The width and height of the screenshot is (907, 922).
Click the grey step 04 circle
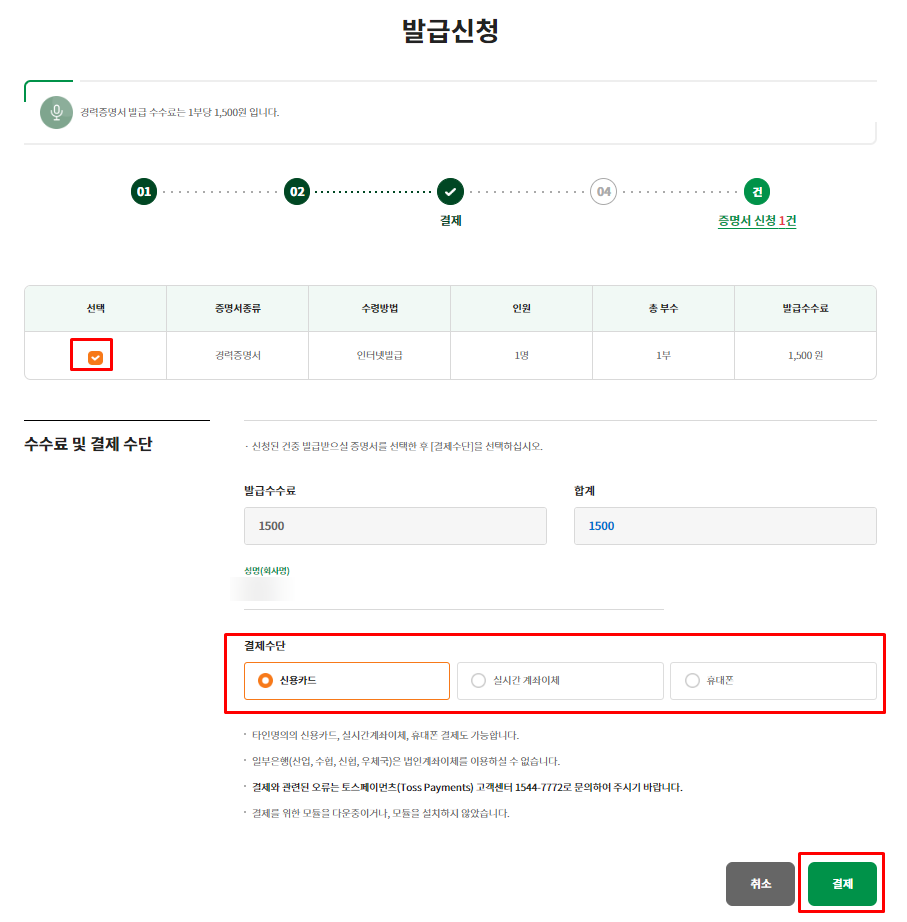click(603, 191)
